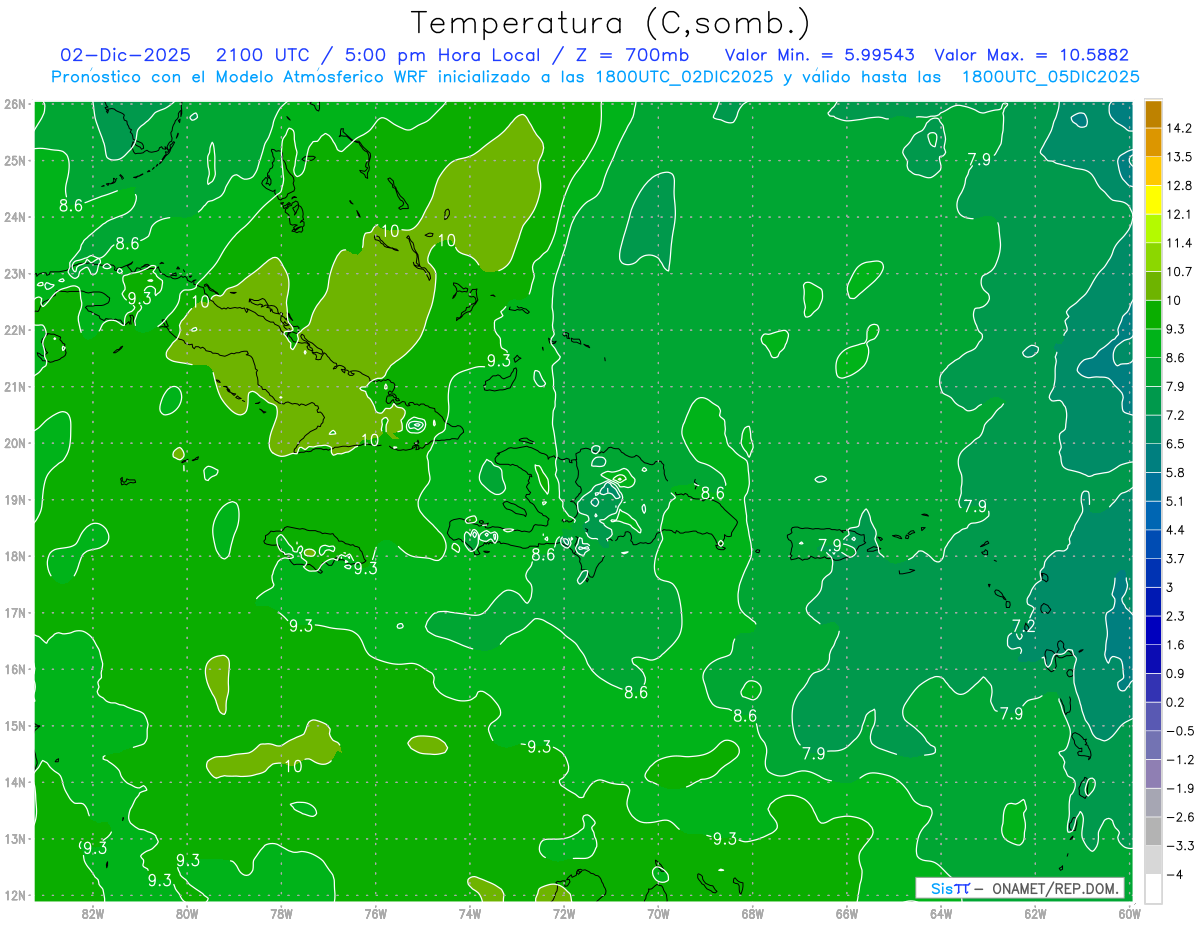
Task: Click the longitude axis label "78W"
Action: (281, 913)
